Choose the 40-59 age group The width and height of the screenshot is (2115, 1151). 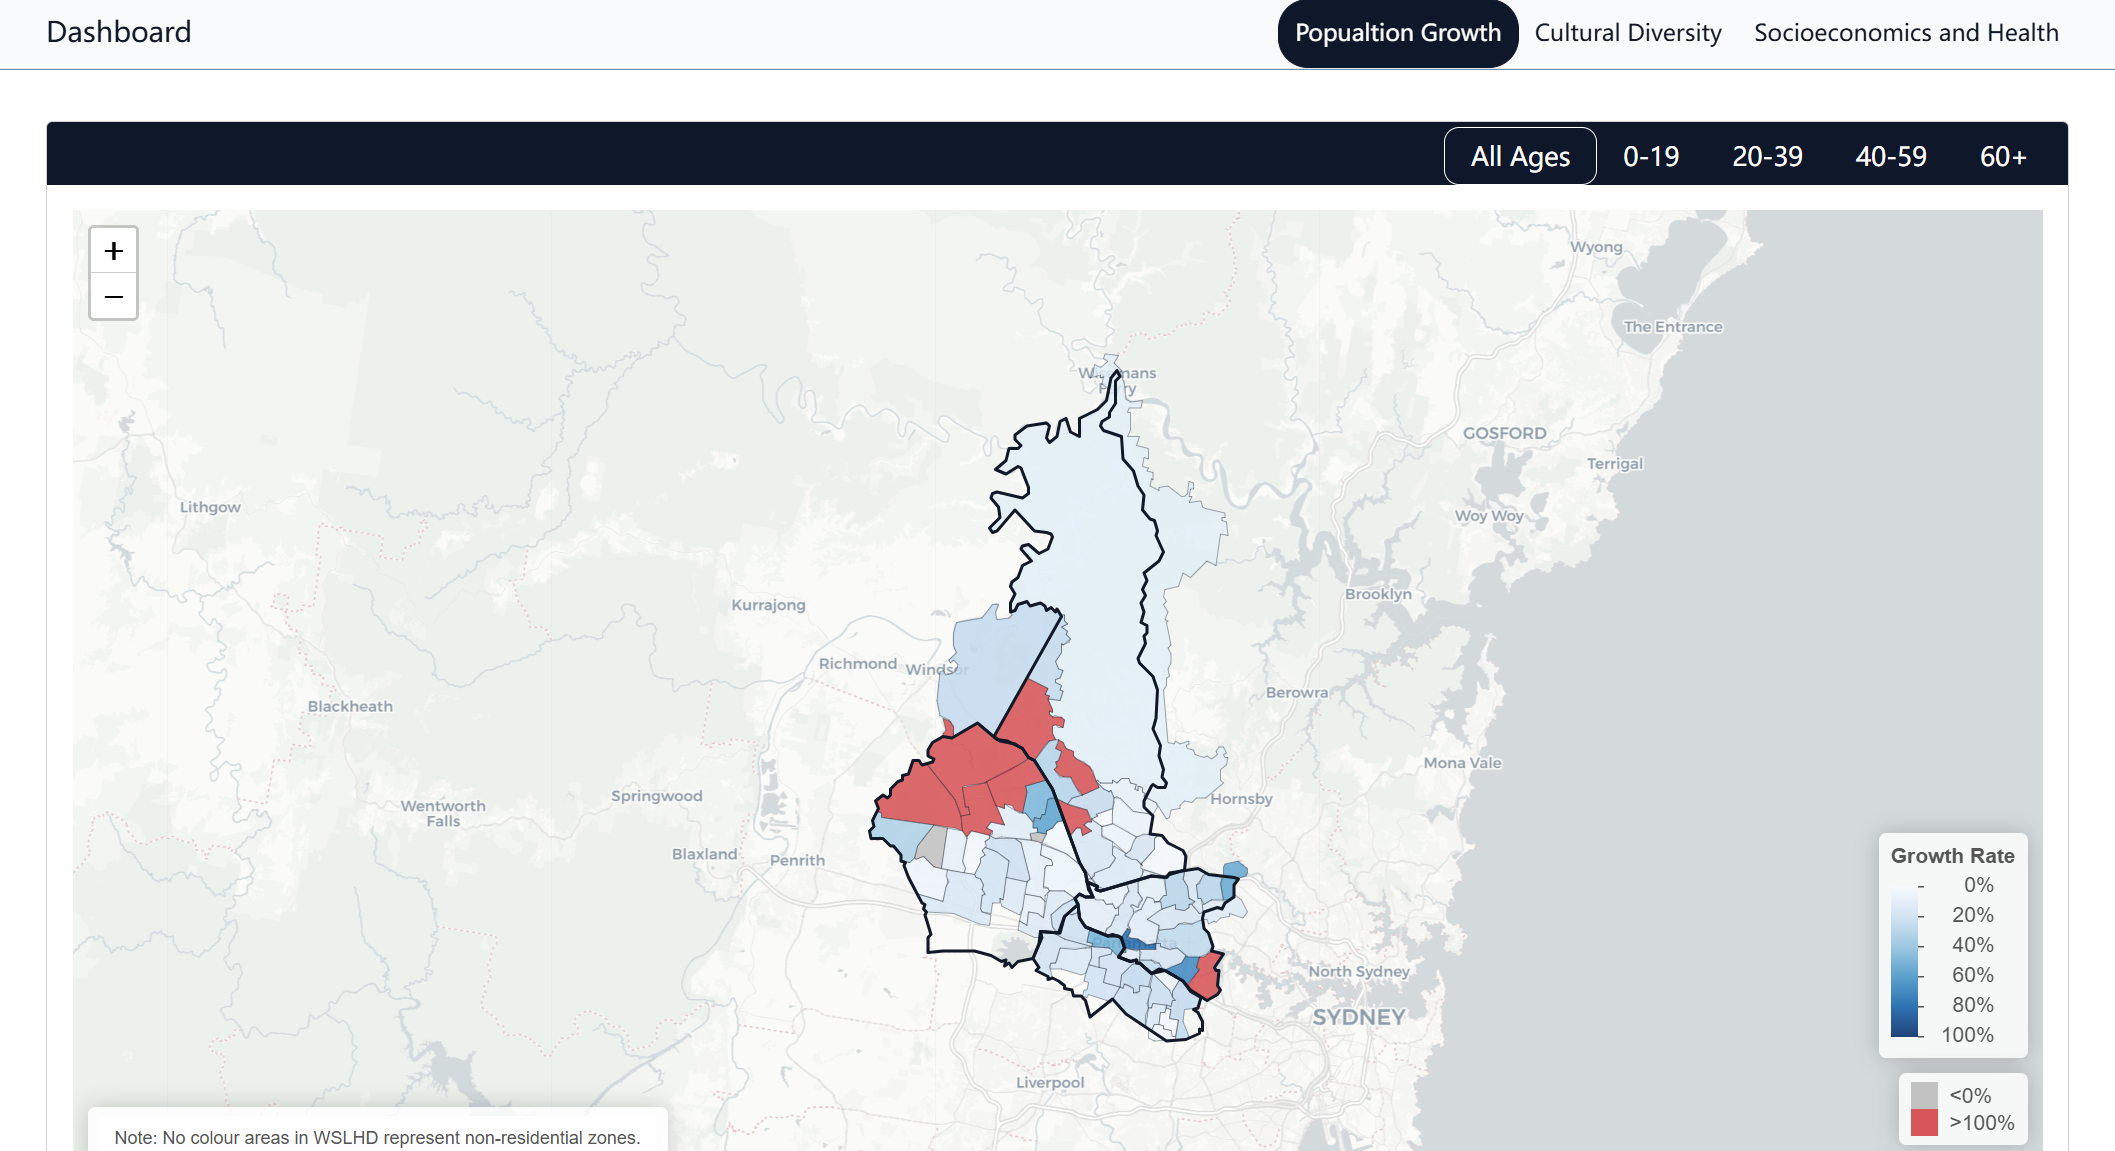1890,156
